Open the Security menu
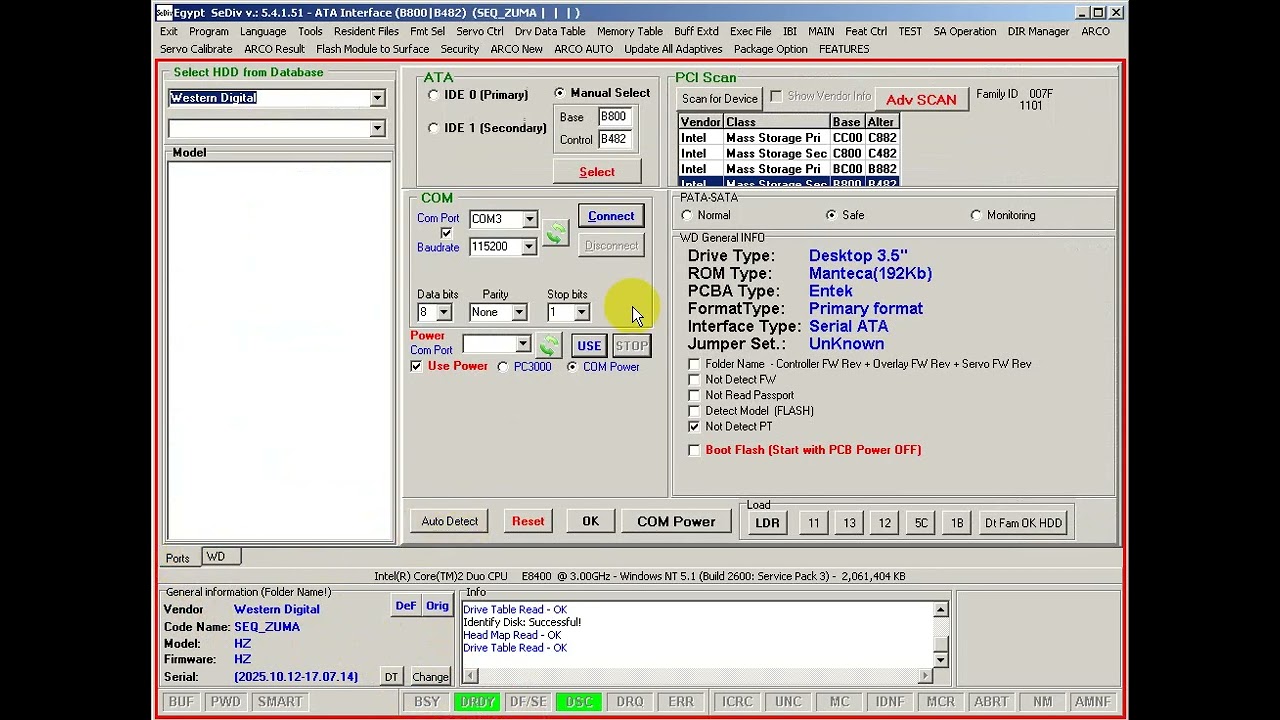1280x720 pixels. click(460, 49)
